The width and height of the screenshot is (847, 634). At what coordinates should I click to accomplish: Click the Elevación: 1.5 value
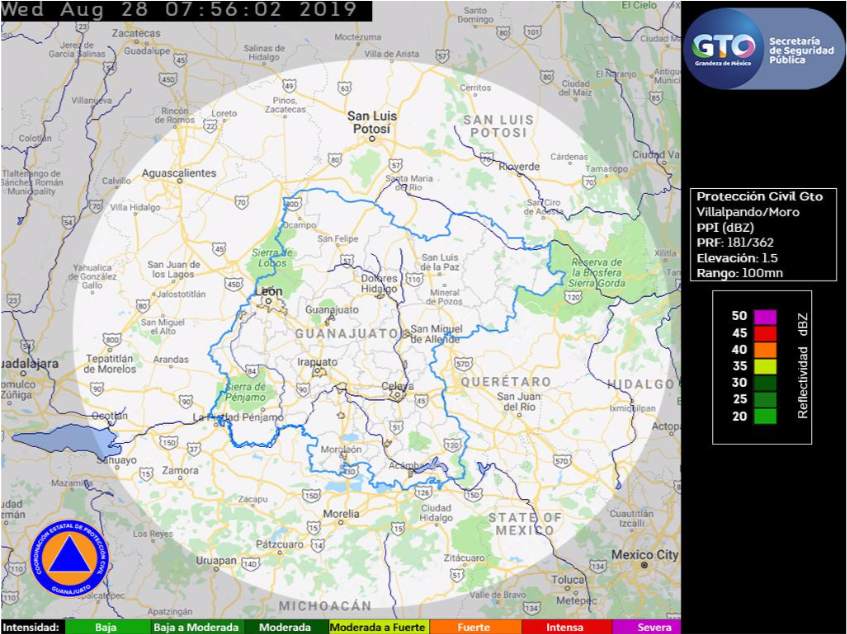point(737,258)
